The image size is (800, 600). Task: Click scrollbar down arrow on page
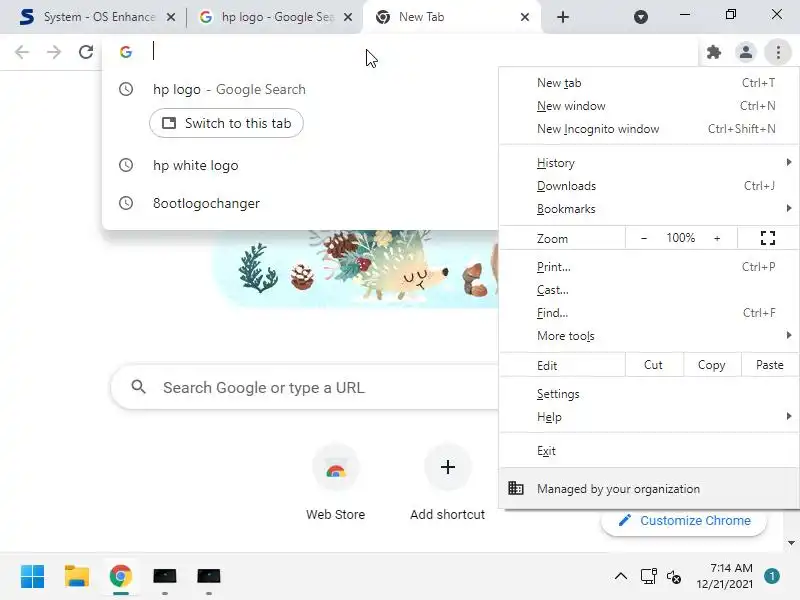(x=791, y=543)
